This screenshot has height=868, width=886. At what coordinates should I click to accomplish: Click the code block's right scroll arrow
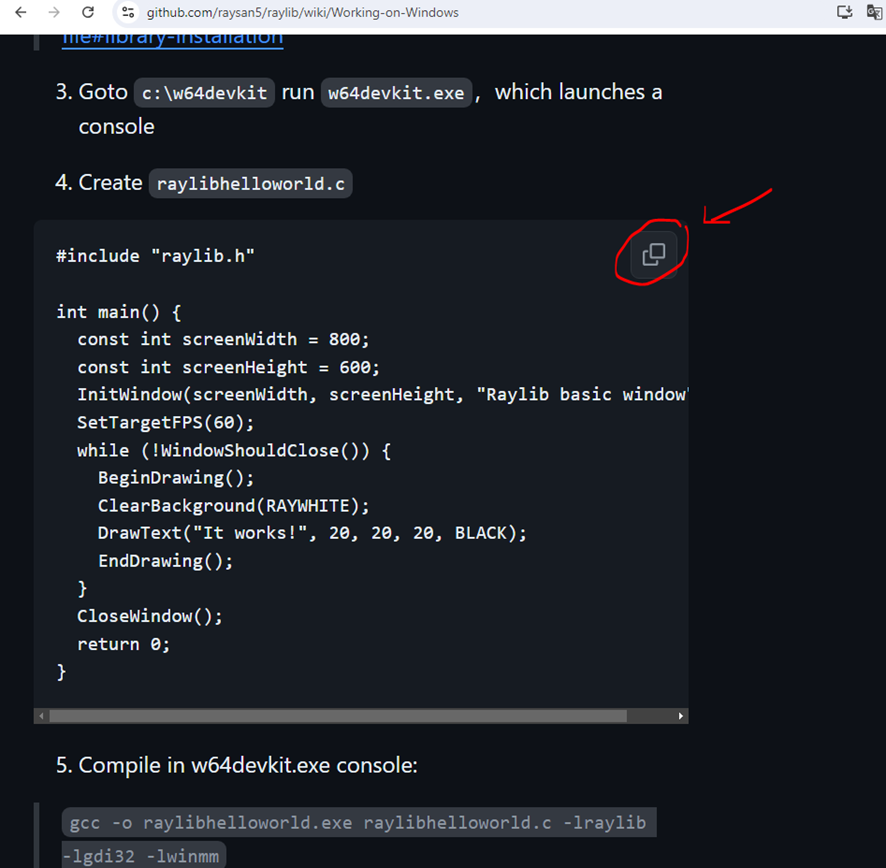pyautogui.click(x=681, y=716)
